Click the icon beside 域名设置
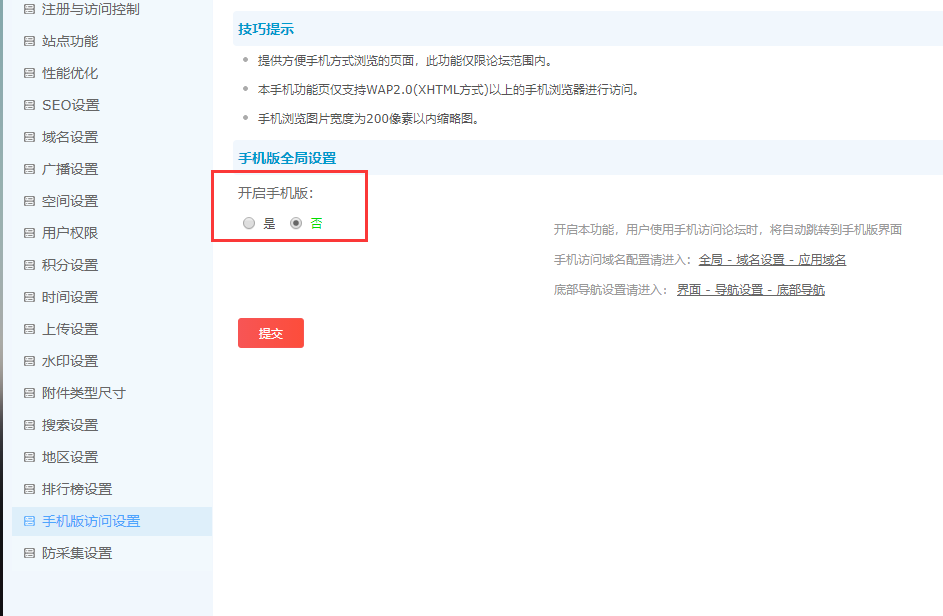Screen dimensions: 943x616 29,137
